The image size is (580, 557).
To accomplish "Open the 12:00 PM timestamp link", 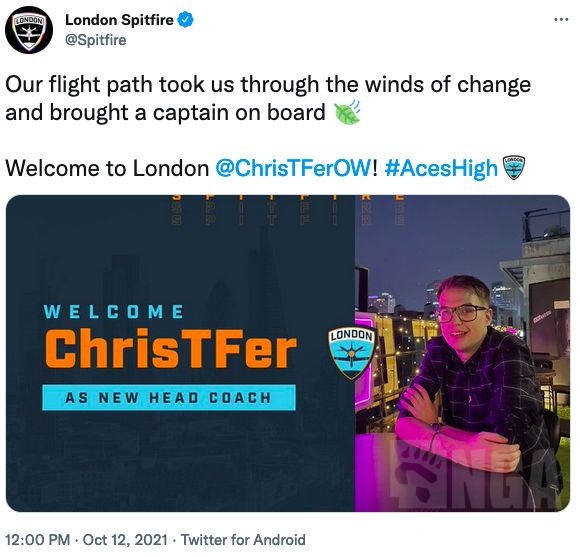I will point(38,540).
